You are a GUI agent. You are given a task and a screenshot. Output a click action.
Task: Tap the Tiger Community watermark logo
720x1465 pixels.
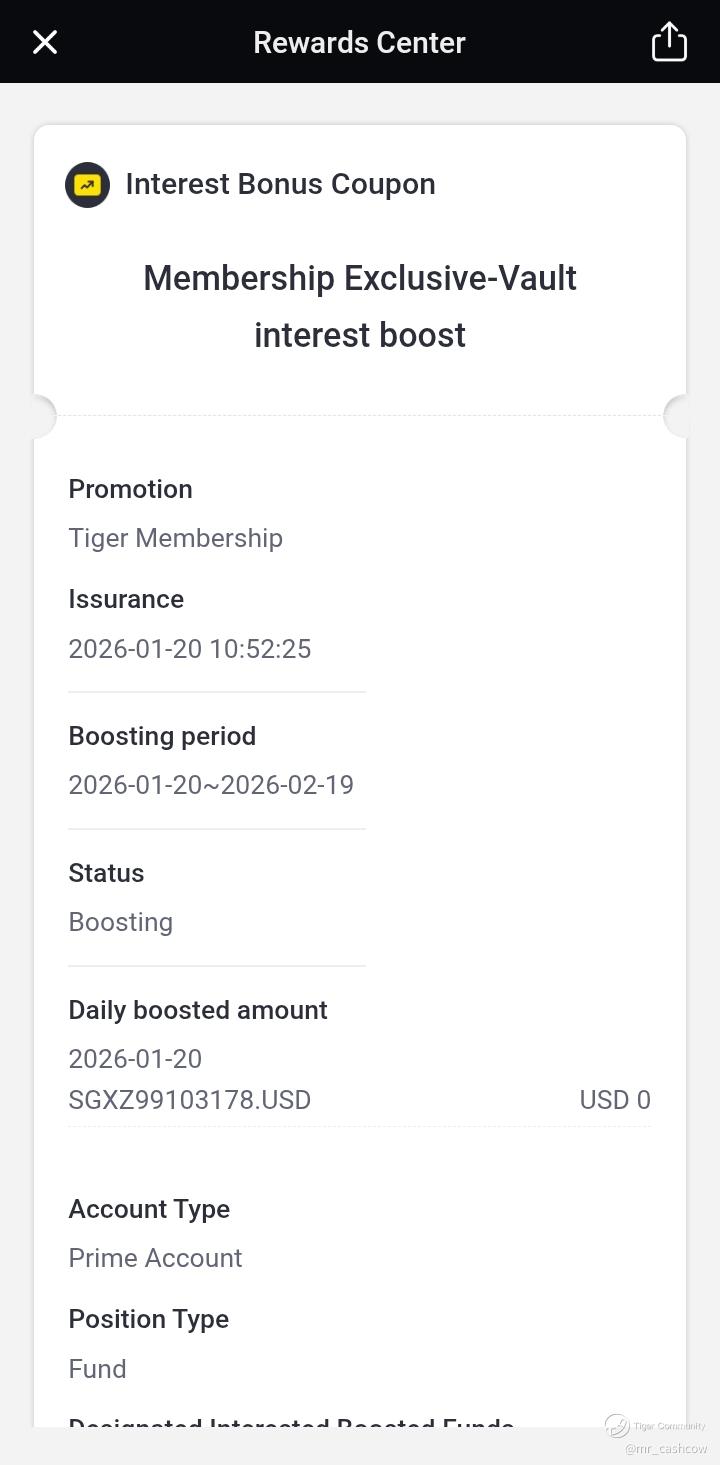point(618,1425)
